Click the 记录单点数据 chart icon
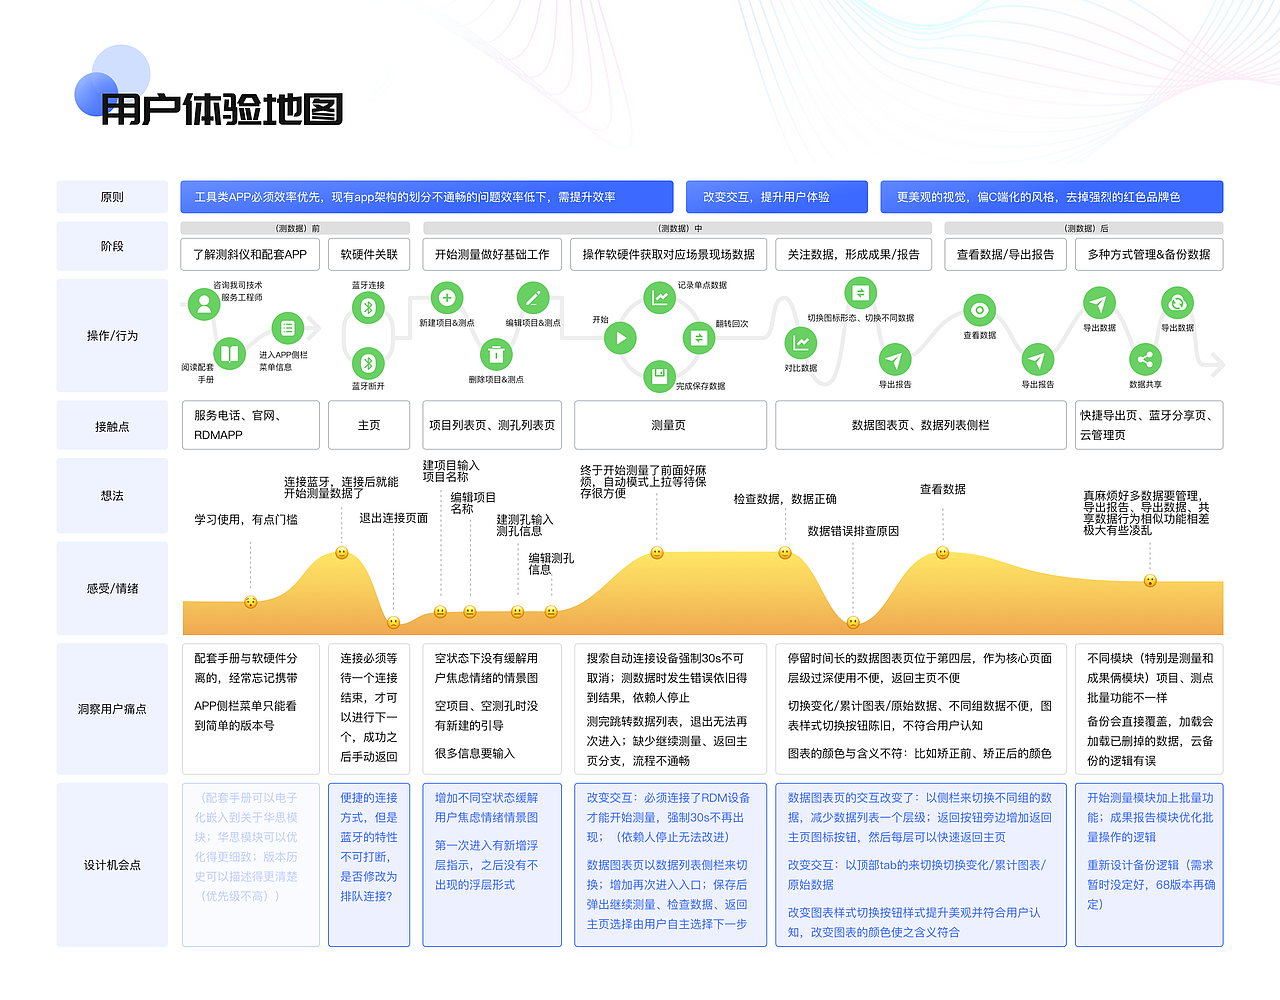The image size is (1280, 1000). (x=660, y=298)
